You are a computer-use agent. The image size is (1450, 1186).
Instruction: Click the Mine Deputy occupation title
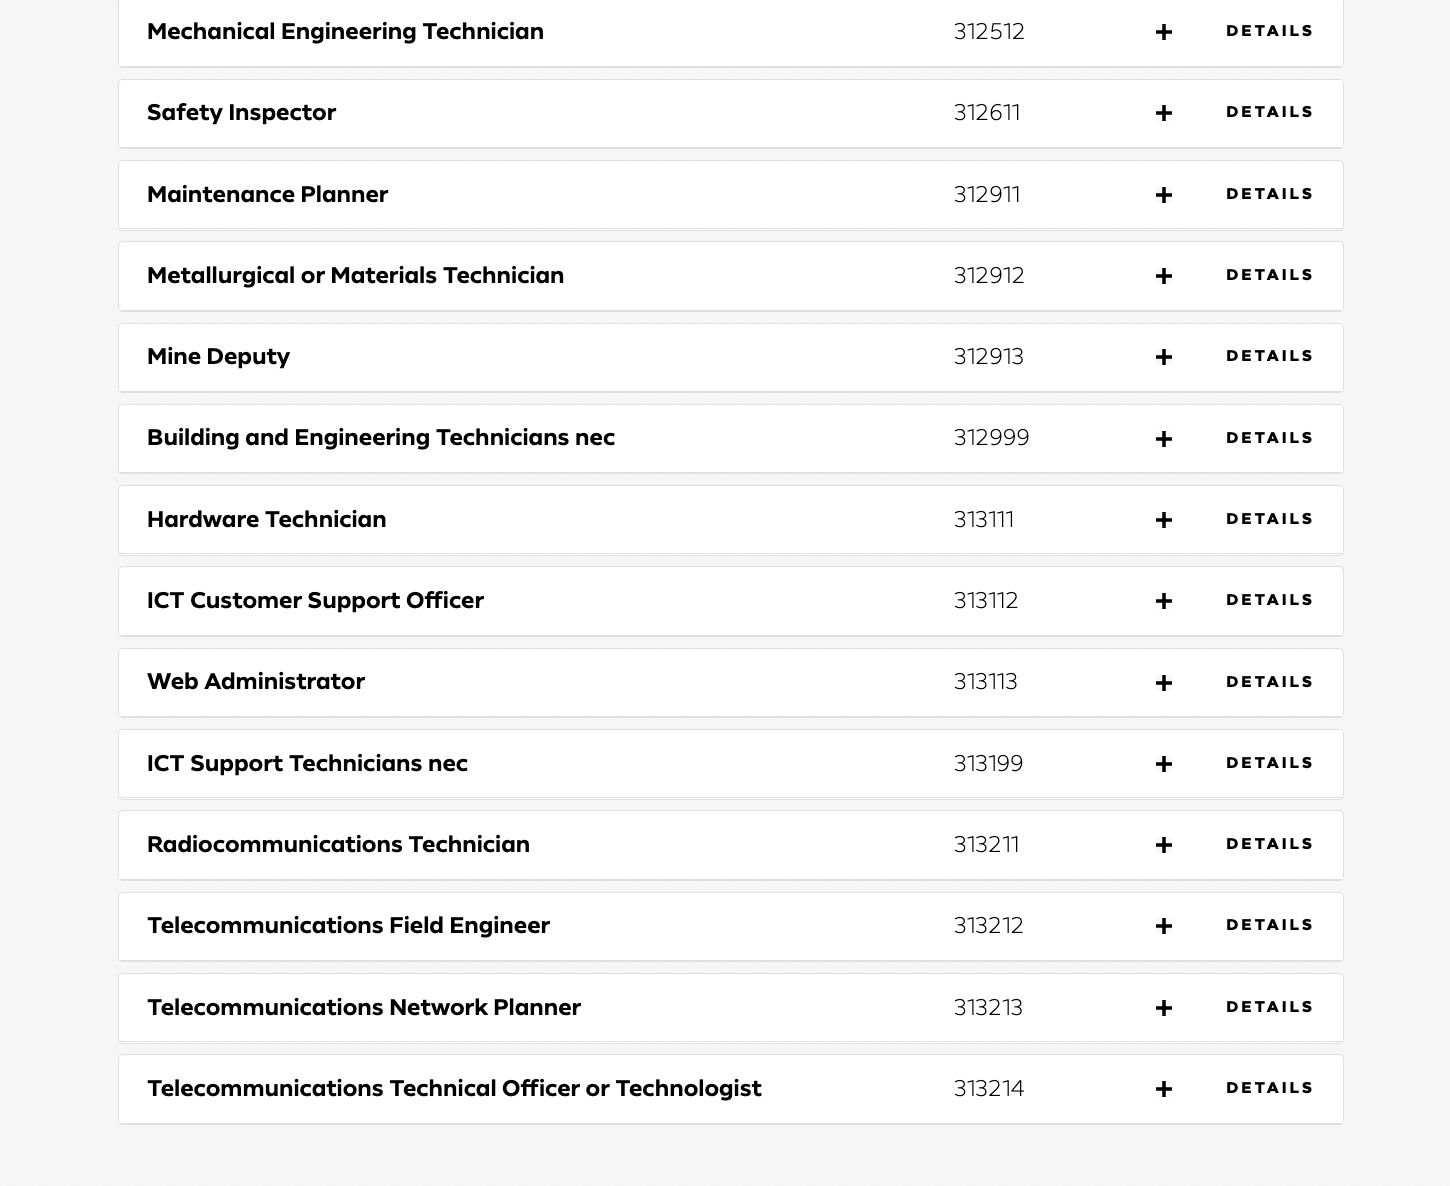(x=218, y=356)
